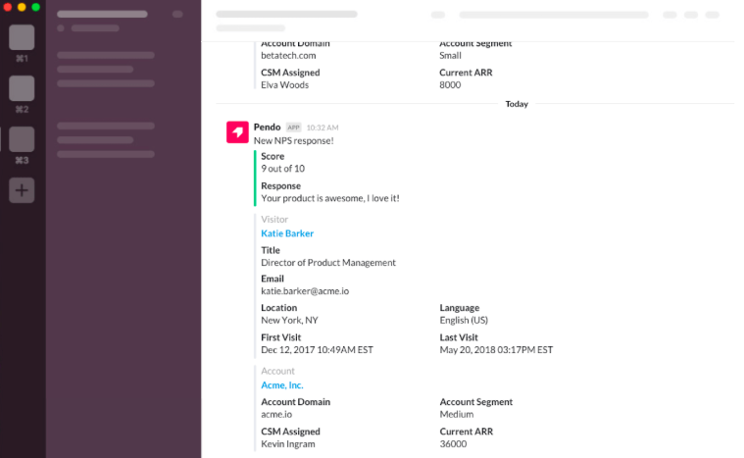Select the 'New York, NY' location value
Image resolution: width=744 pixels, height=458 pixels.
(289, 320)
